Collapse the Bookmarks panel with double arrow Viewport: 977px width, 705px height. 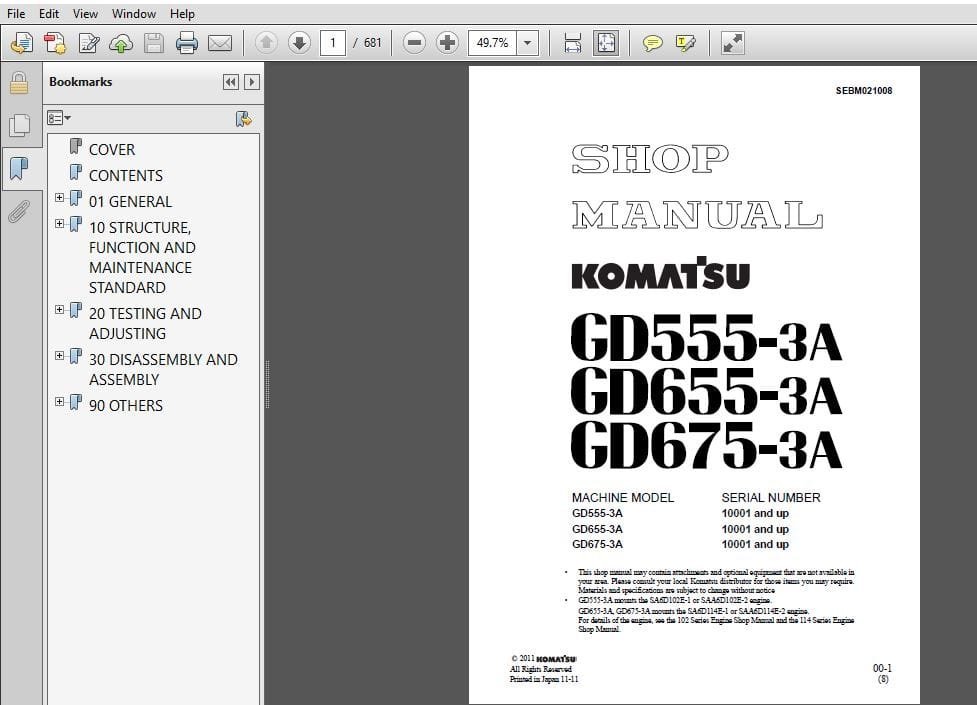point(231,82)
